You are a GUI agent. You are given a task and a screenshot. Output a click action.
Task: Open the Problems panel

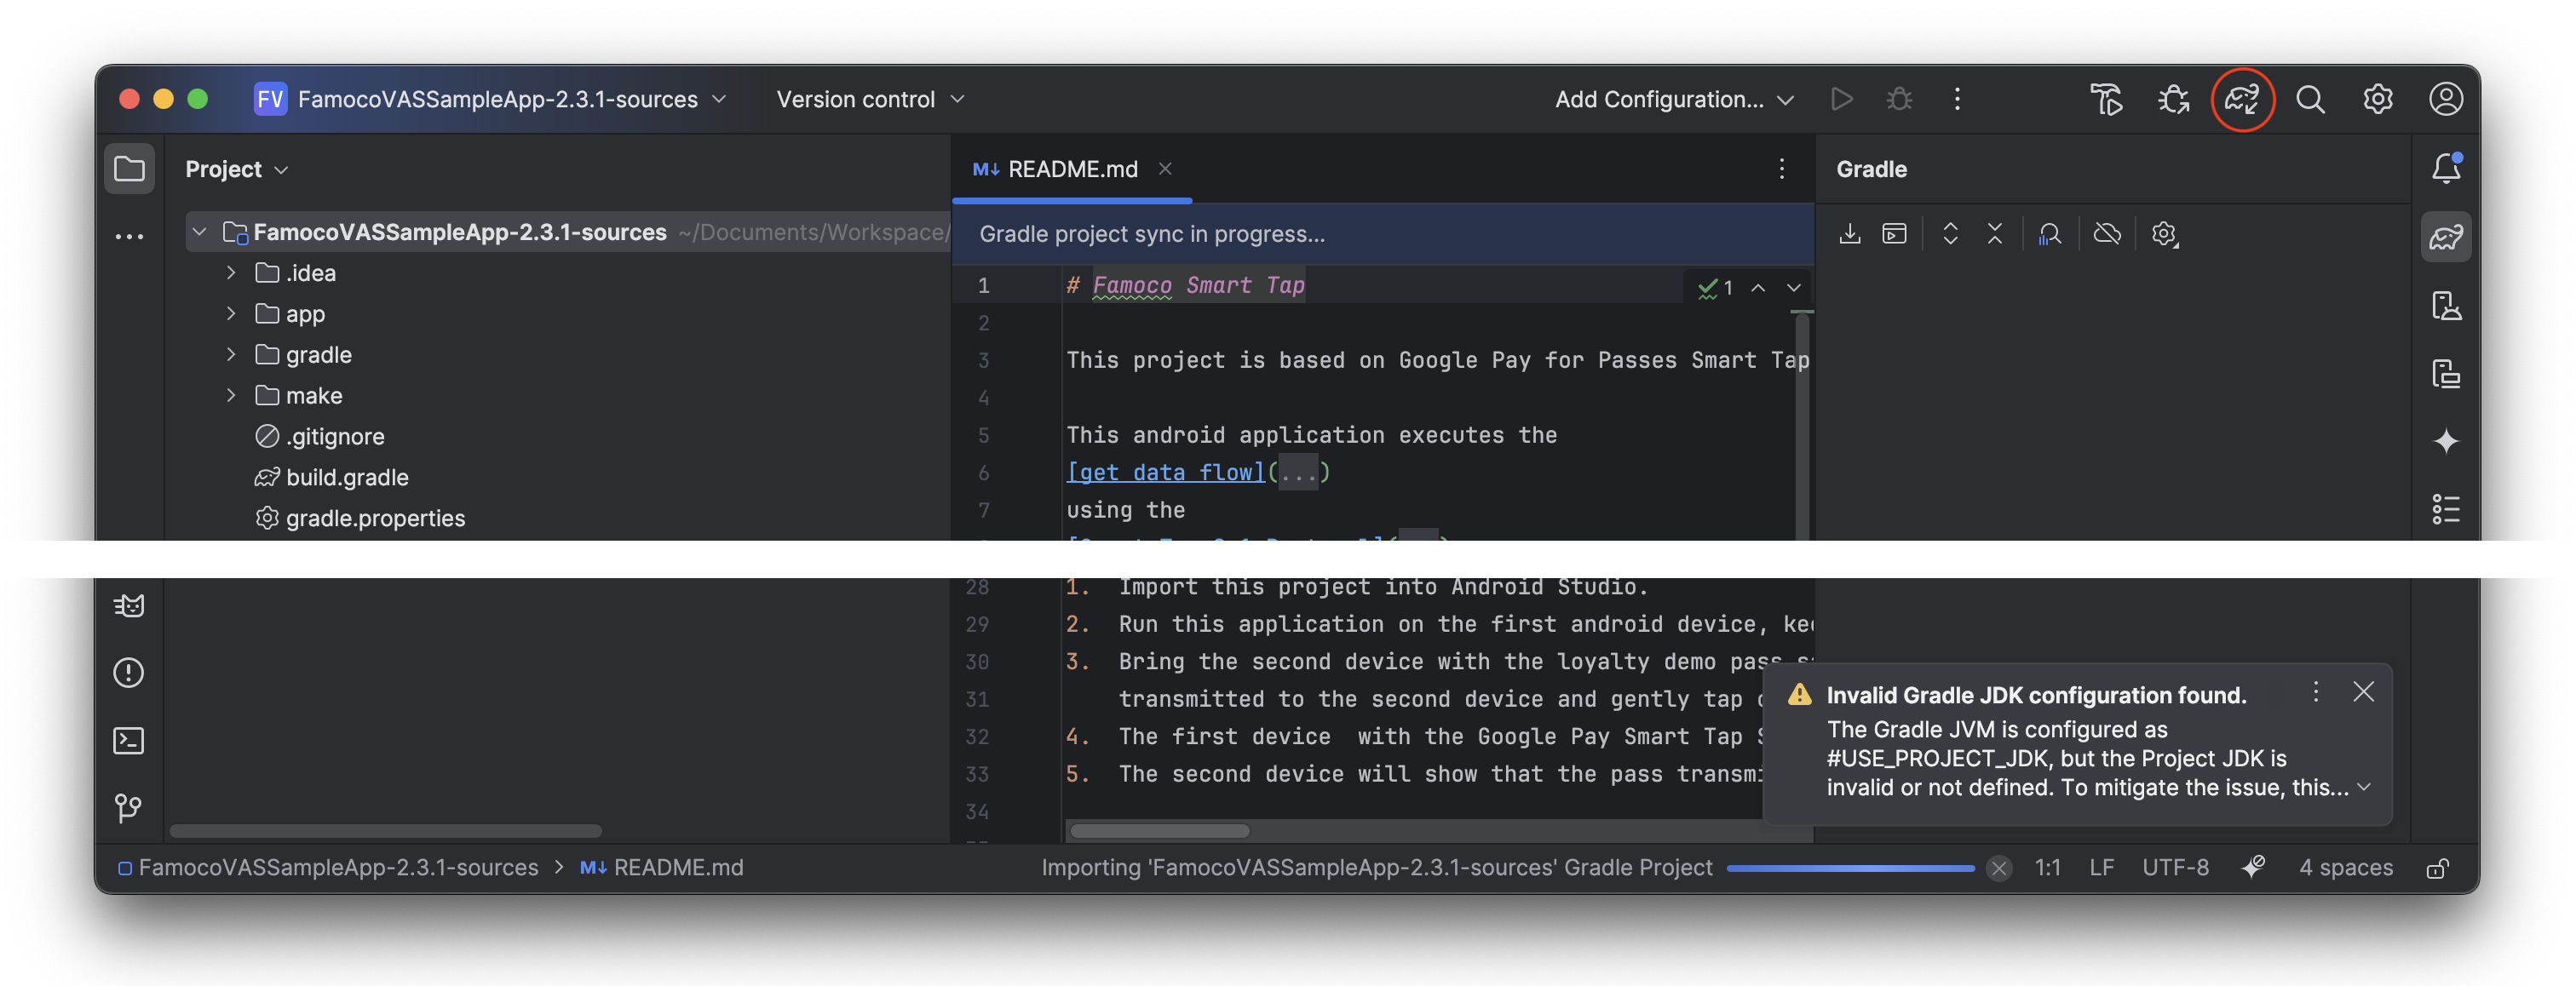click(129, 672)
